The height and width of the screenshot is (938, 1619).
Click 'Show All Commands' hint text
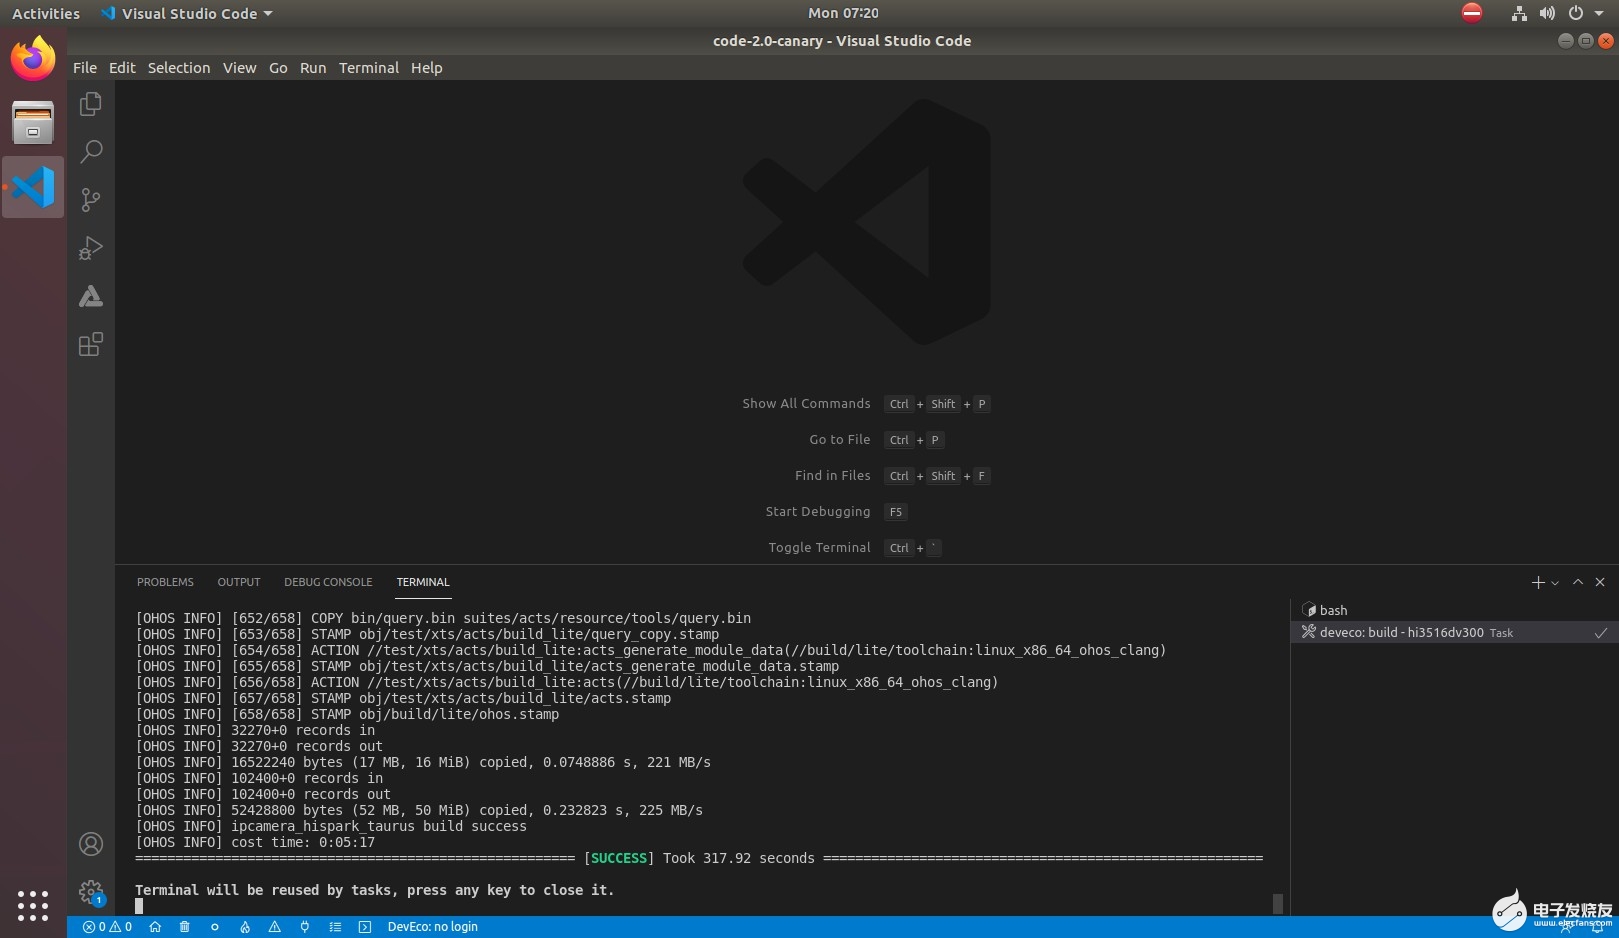point(806,404)
